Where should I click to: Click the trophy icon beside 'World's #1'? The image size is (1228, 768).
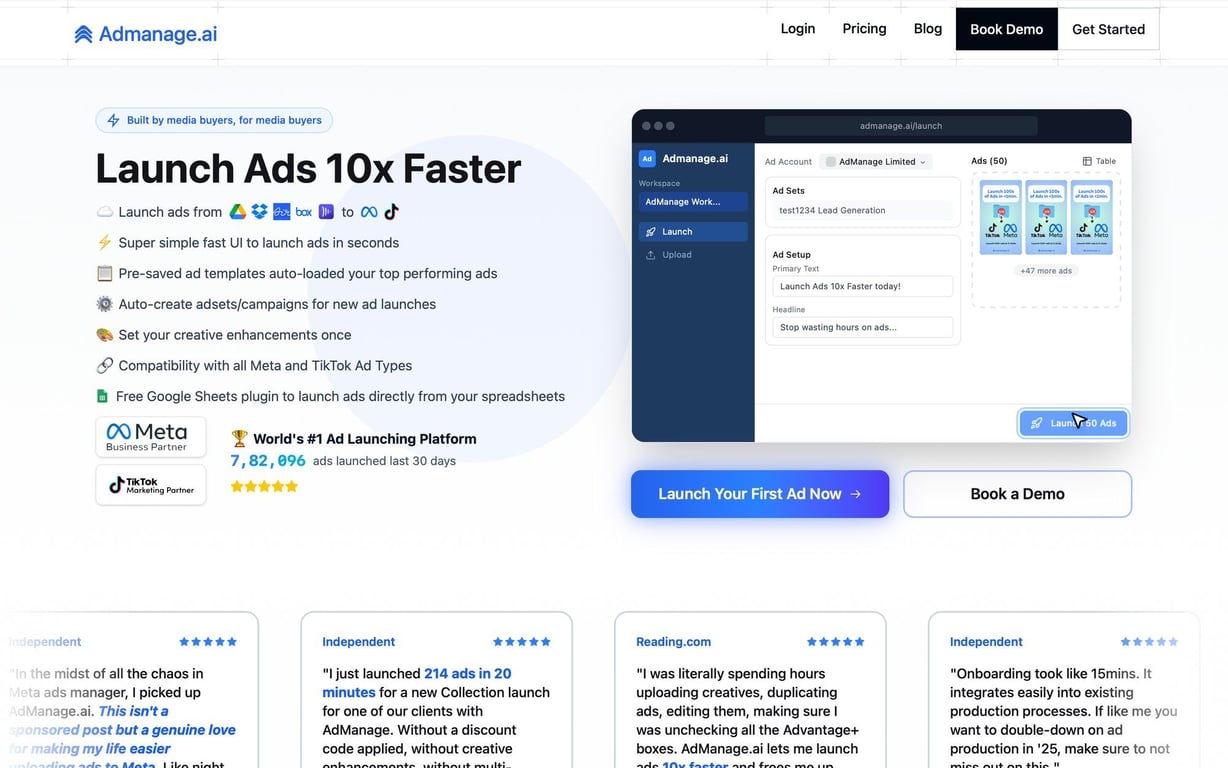[239, 438]
